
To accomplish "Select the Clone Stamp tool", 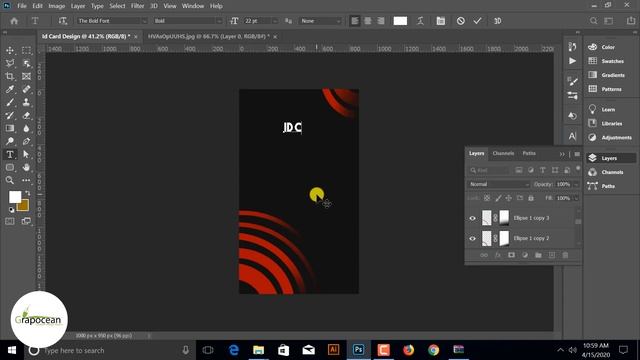I will point(26,102).
